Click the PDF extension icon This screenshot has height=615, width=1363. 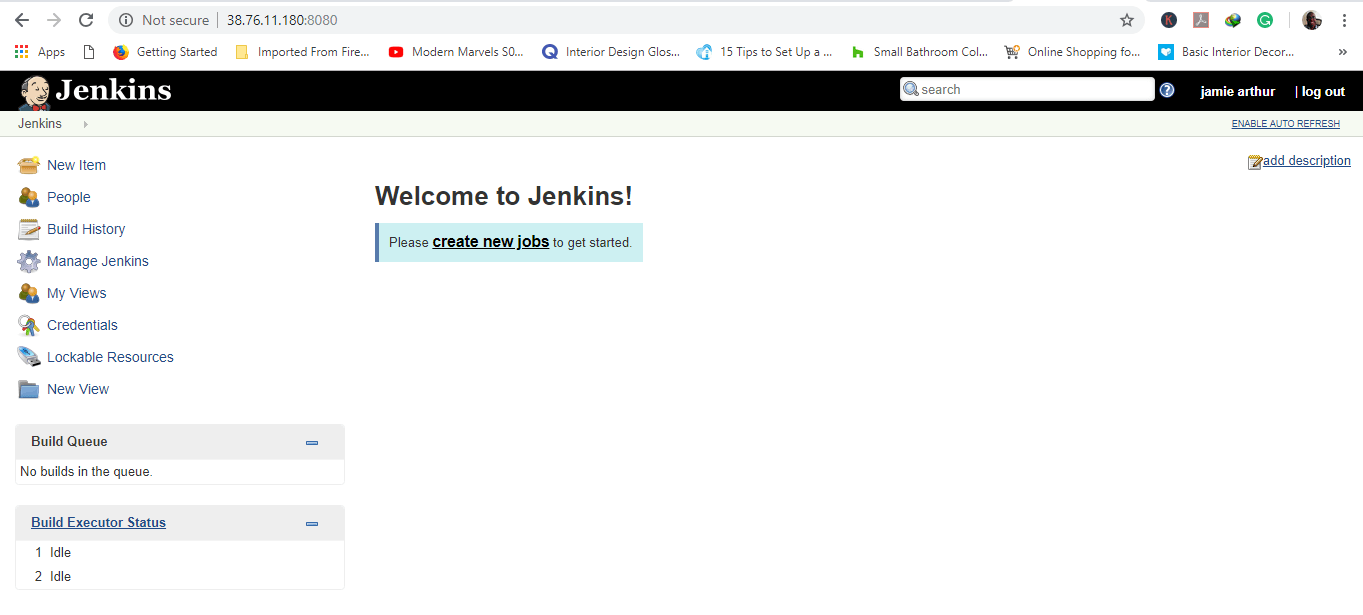1201,20
